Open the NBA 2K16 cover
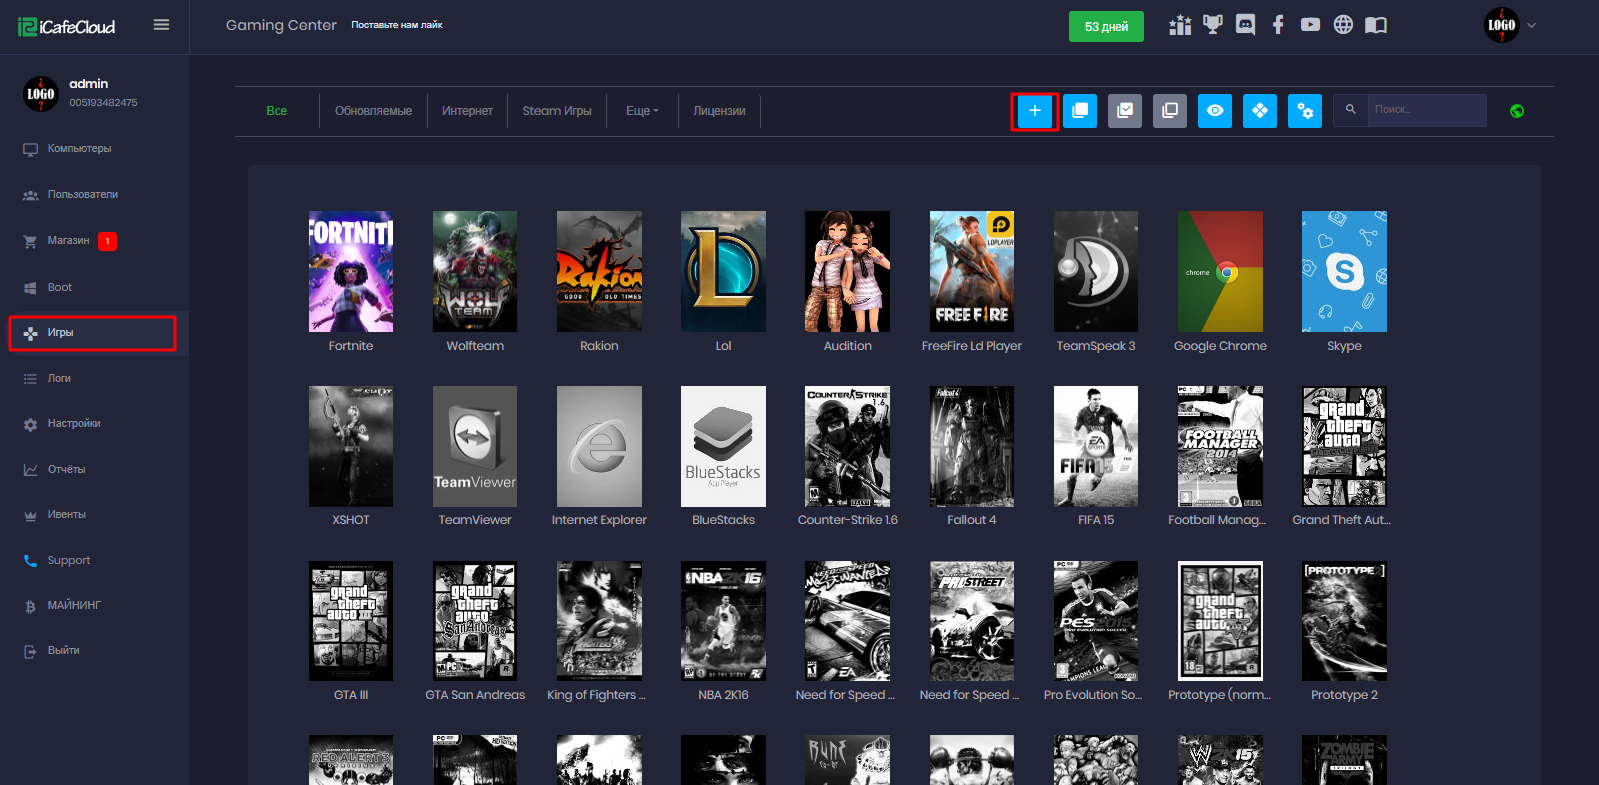 [x=723, y=621]
